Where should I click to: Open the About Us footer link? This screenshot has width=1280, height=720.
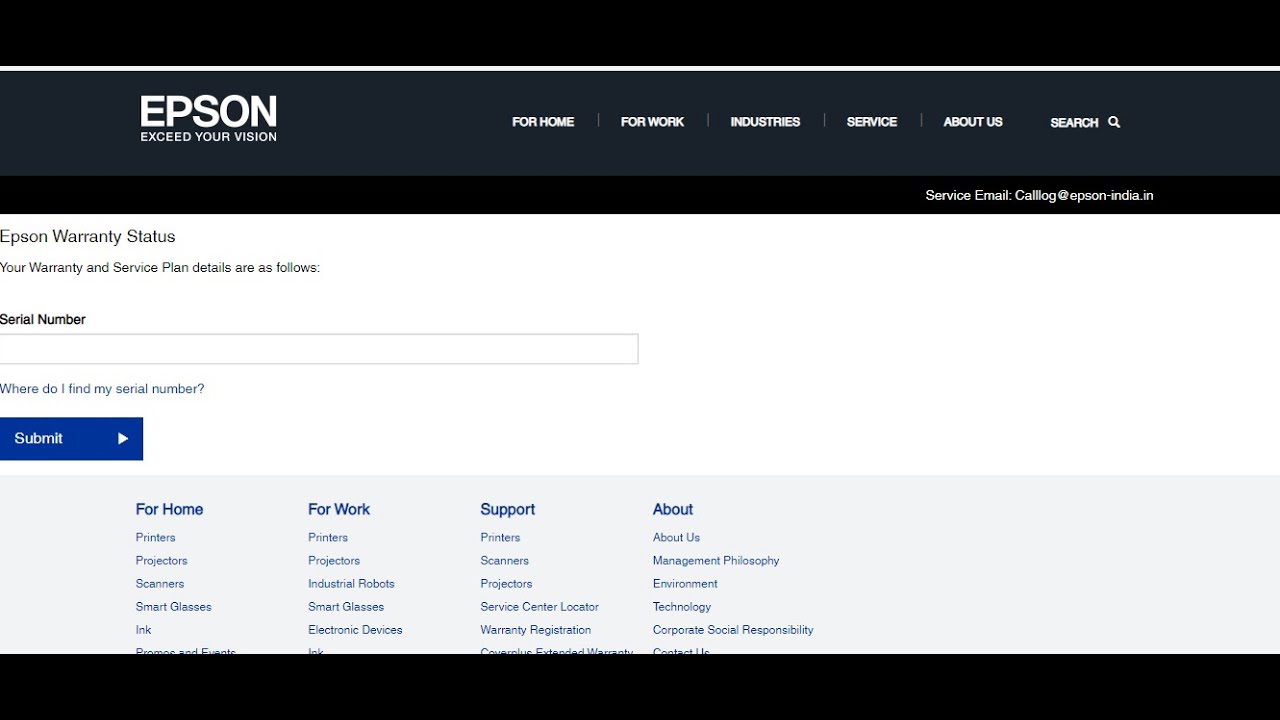[x=676, y=538]
